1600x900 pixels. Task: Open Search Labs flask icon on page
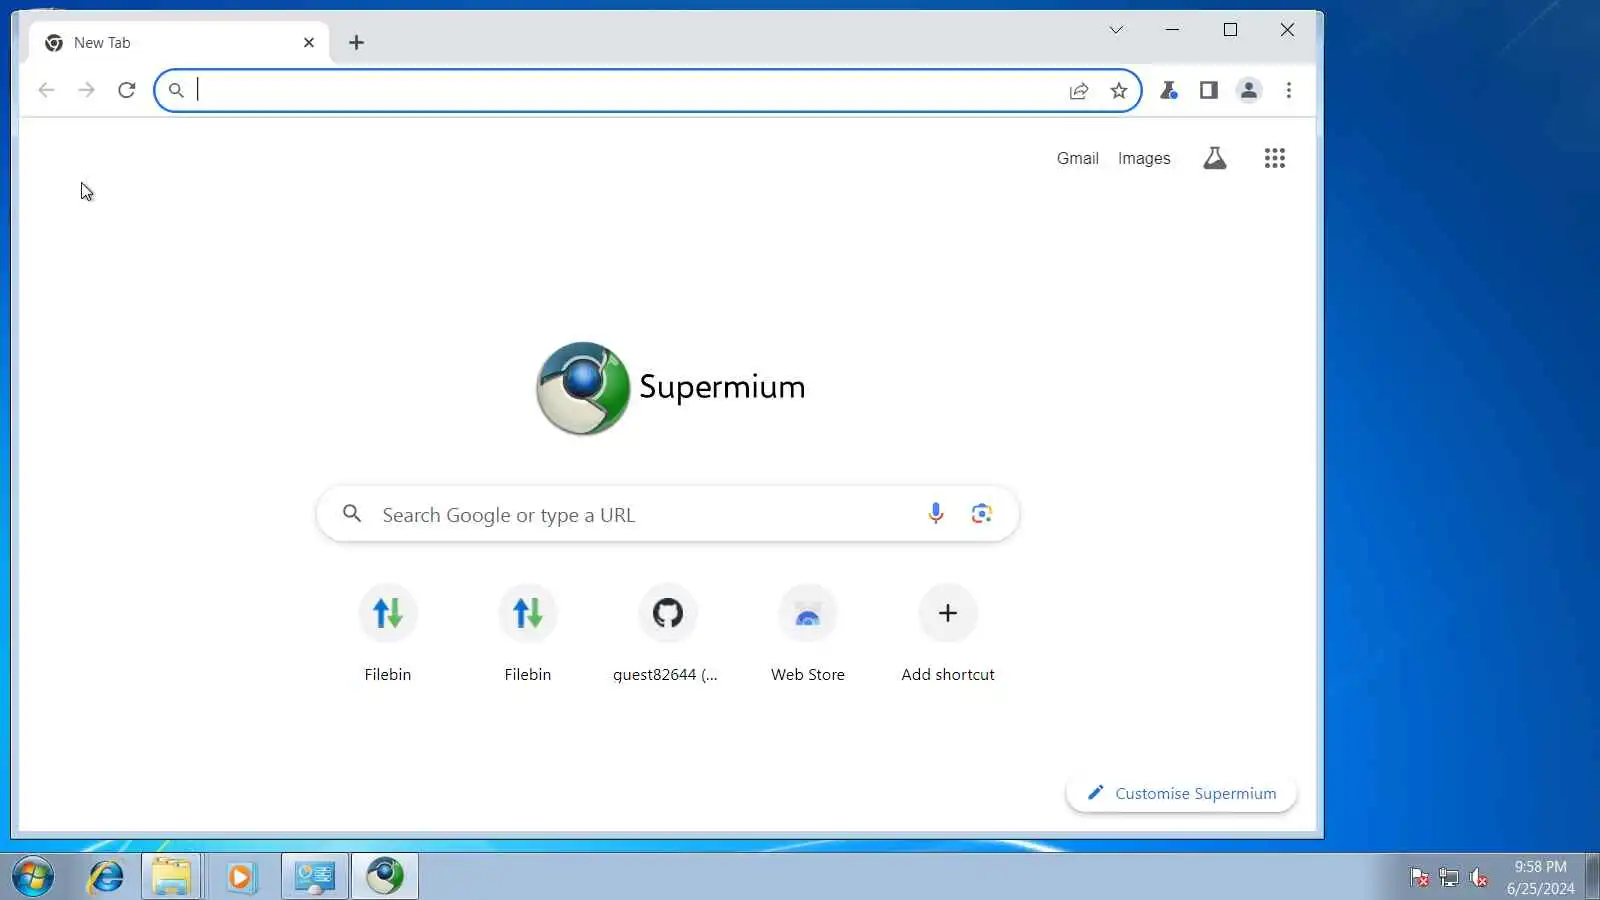pos(1214,158)
